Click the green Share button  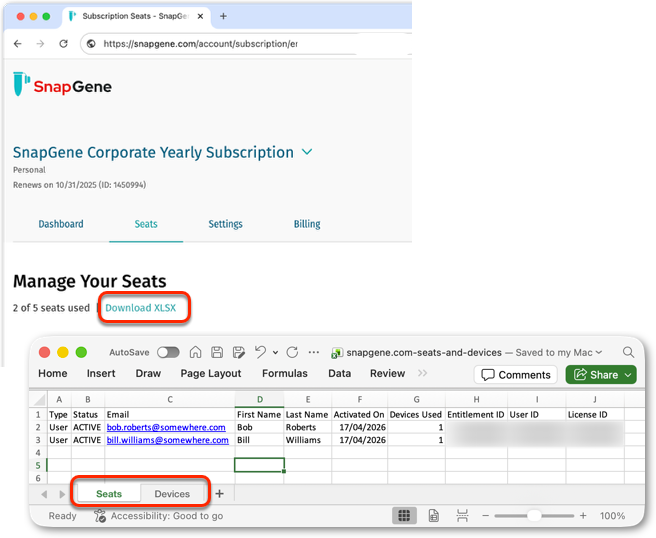tap(601, 374)
